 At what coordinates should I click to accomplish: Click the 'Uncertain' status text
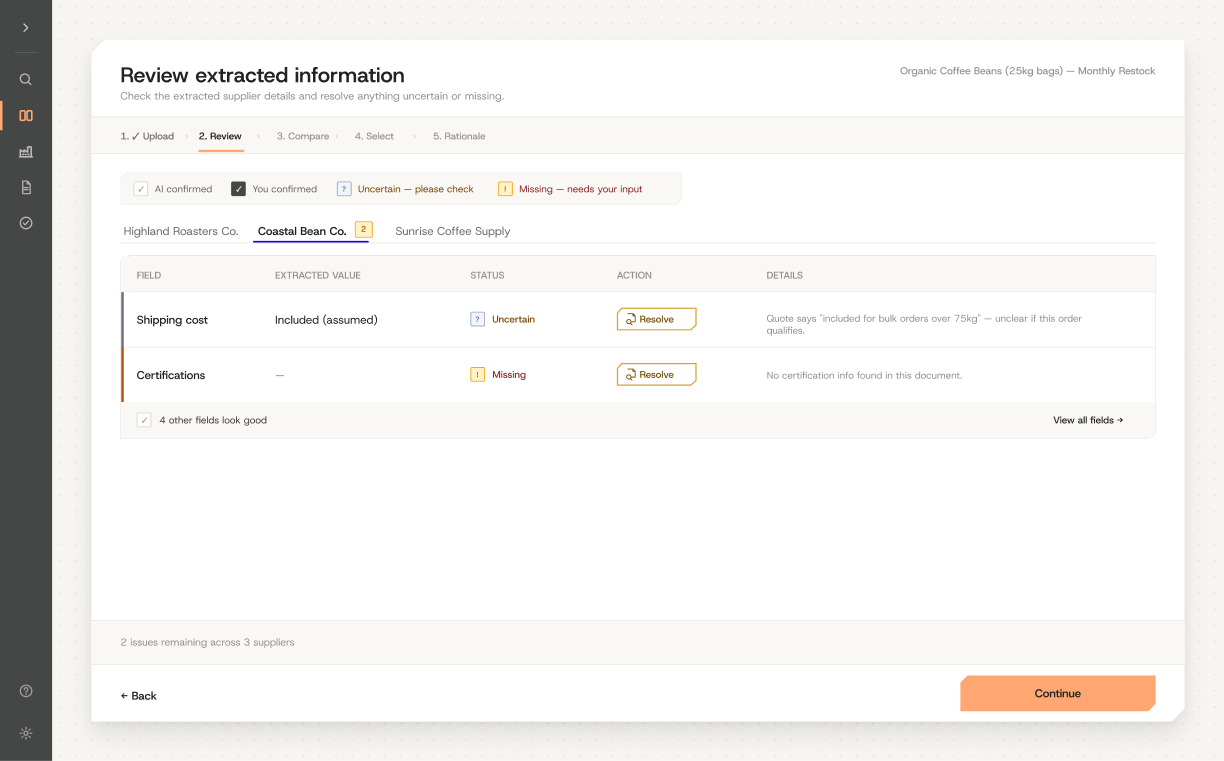point(513,319)
